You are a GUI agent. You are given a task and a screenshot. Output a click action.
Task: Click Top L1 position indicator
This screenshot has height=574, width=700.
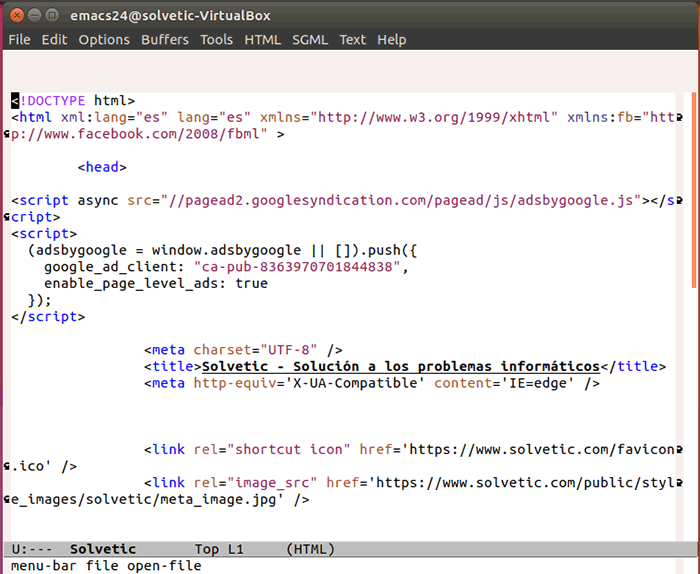[x=219, y=549]
